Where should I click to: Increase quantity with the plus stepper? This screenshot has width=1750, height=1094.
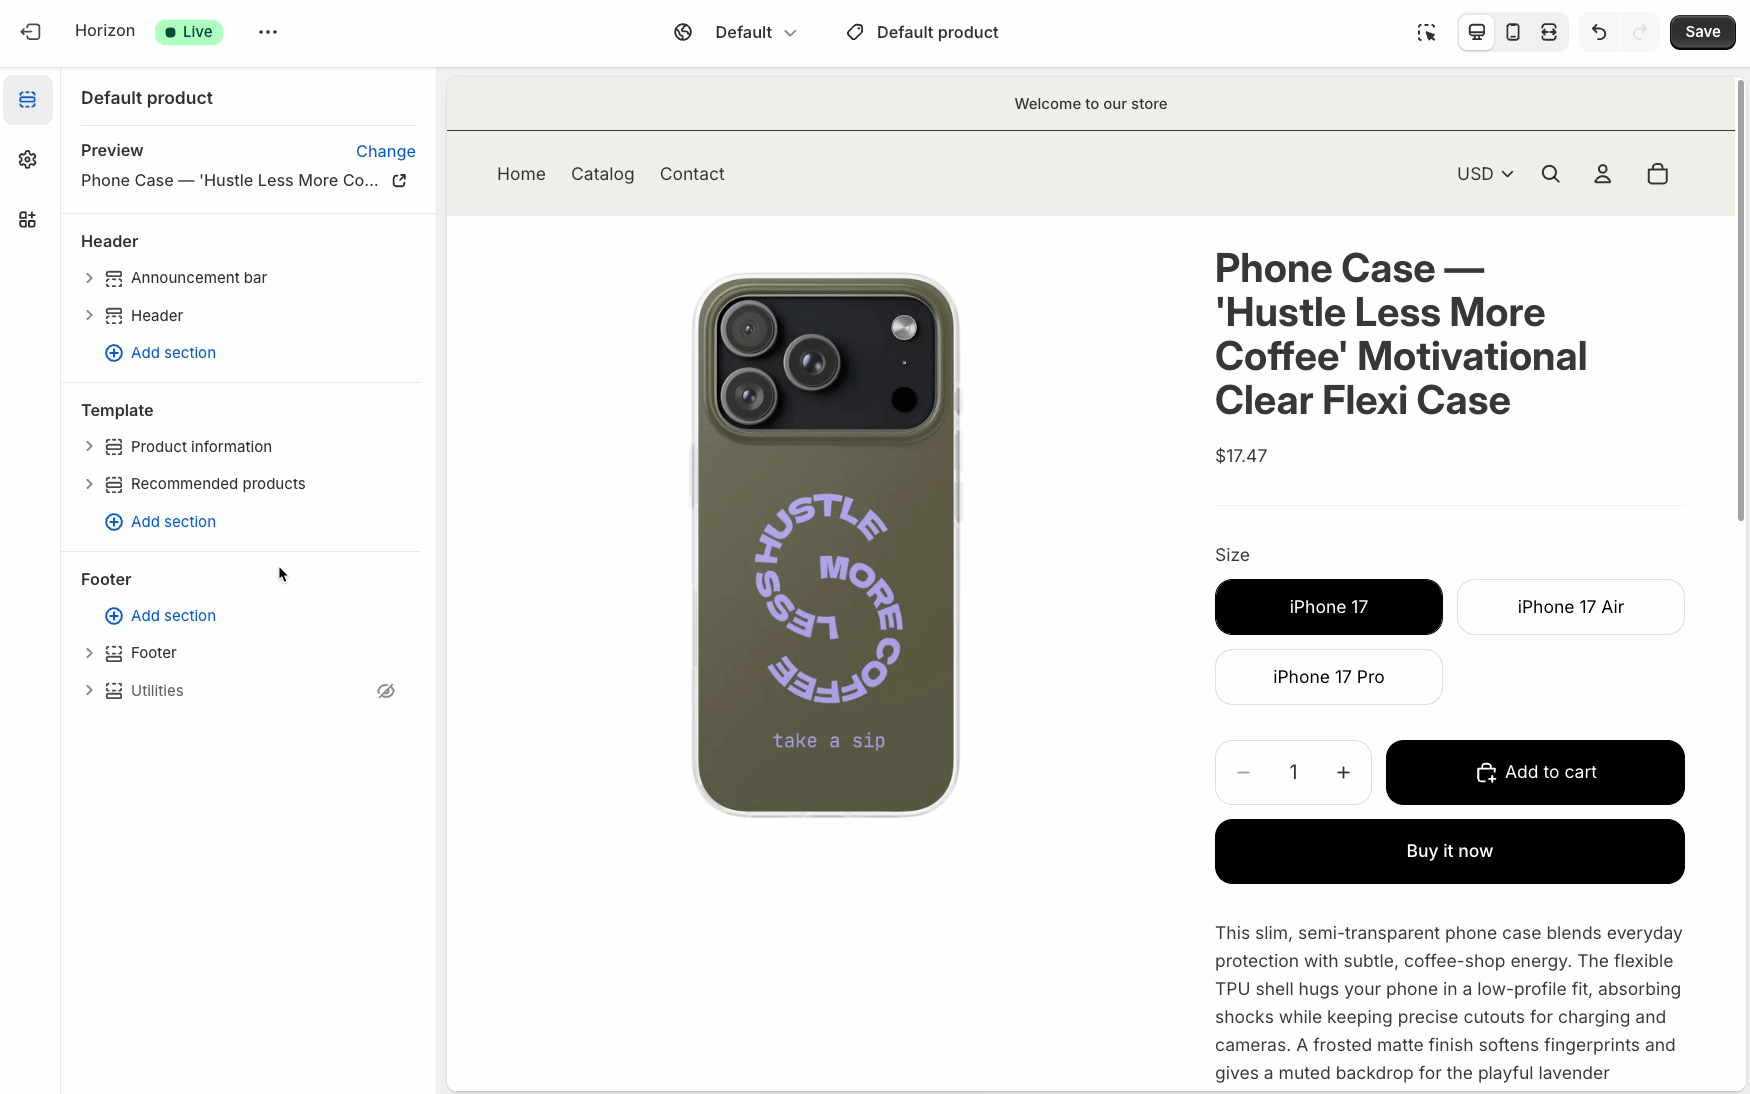(1344, 772)
